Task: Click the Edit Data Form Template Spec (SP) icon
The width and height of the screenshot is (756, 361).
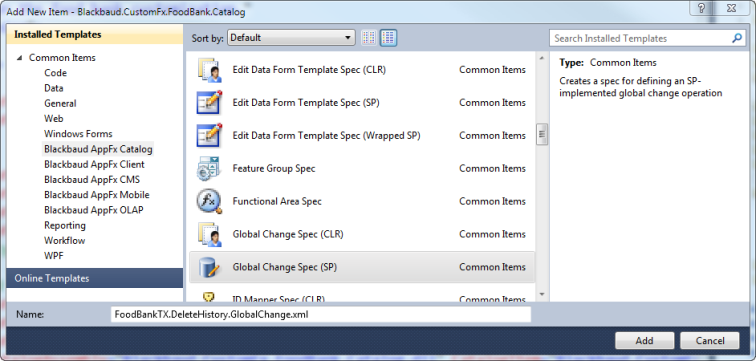Action: pos(209,103)
